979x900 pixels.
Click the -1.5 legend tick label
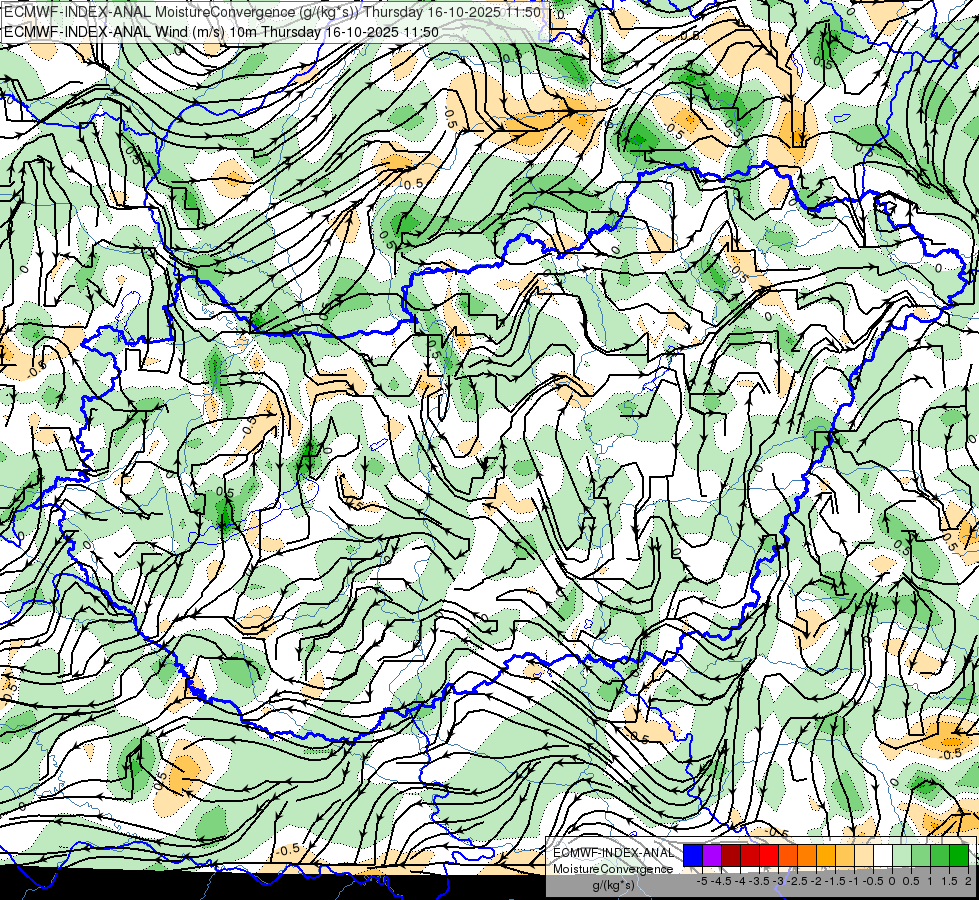click(x=835, y=881)
